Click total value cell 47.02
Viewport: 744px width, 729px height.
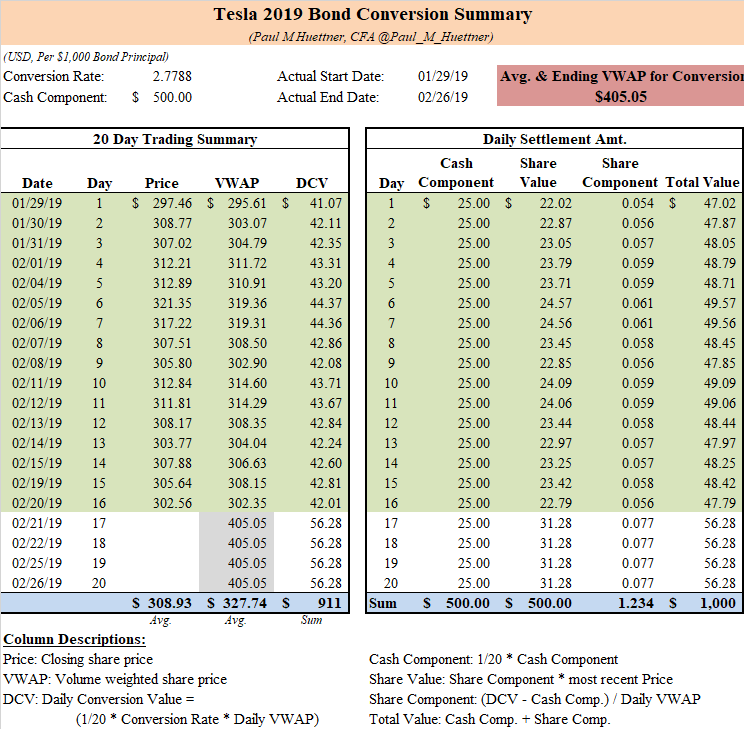pos(720,203)
